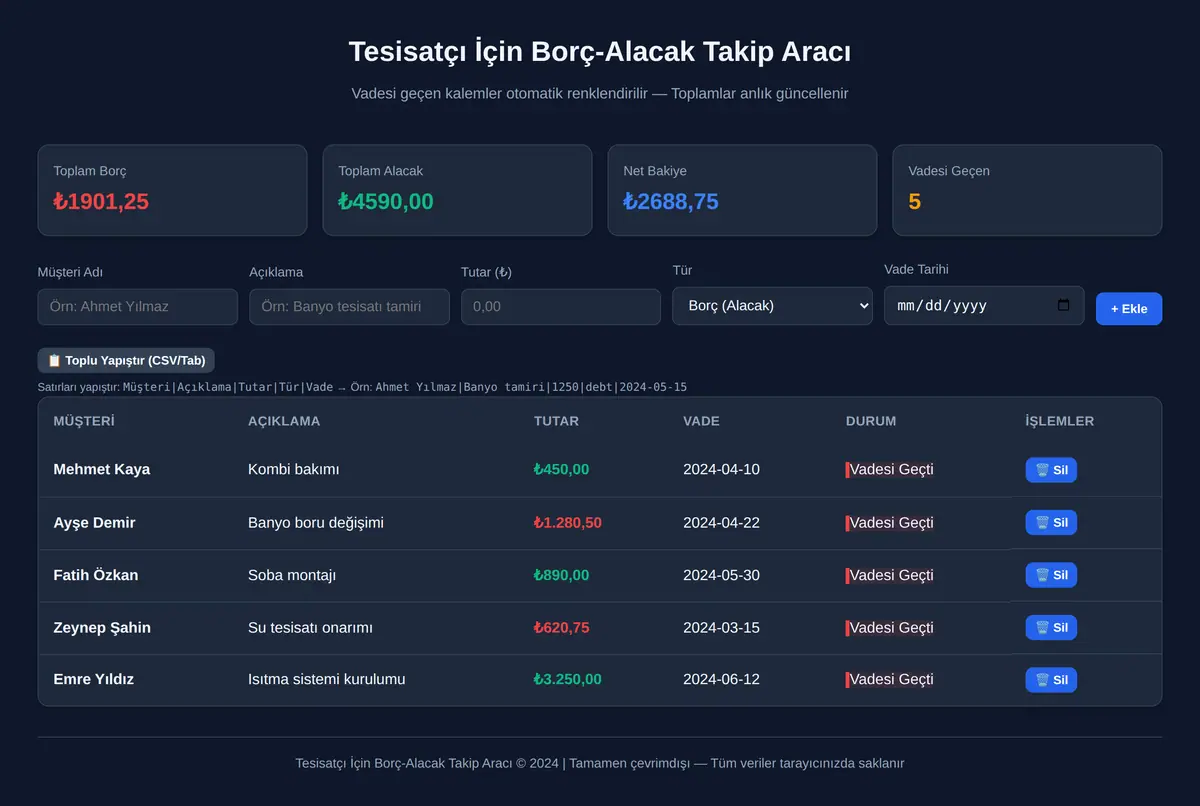This screenshot has height=806, width=1200.
Task: Click description Kombi bakımı
Action: [294, 470]
